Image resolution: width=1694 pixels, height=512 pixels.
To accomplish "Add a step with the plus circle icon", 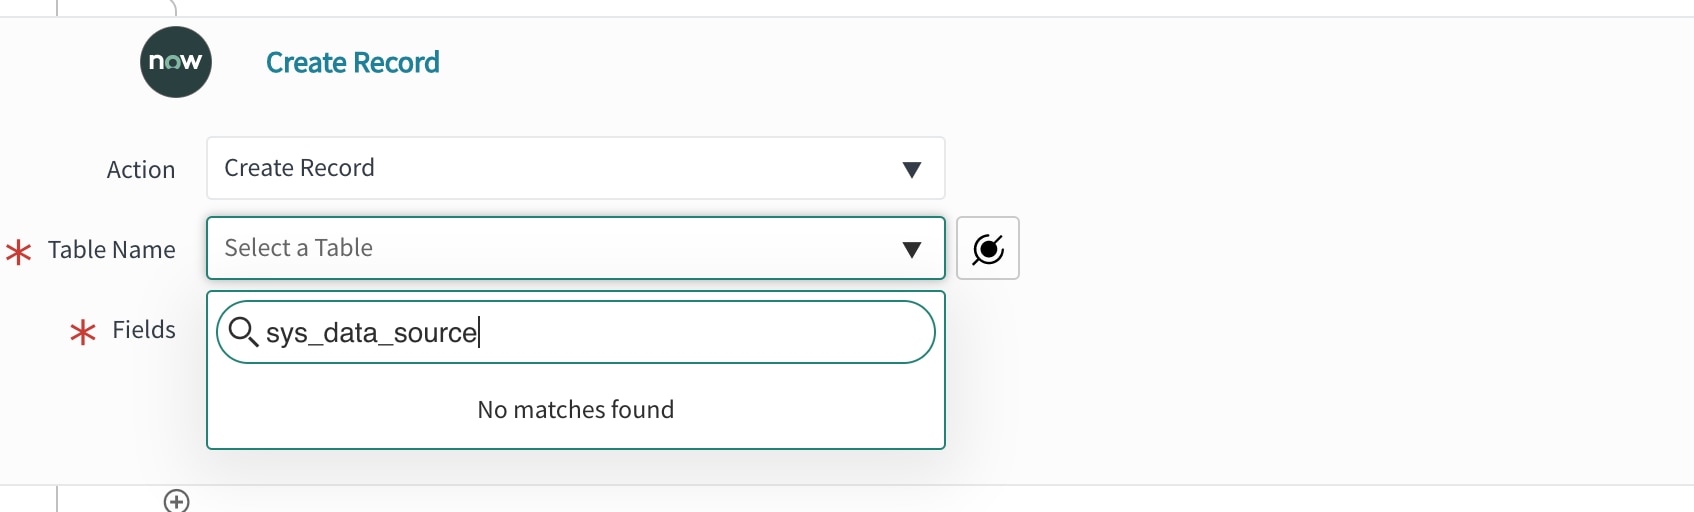I will 176,501.
